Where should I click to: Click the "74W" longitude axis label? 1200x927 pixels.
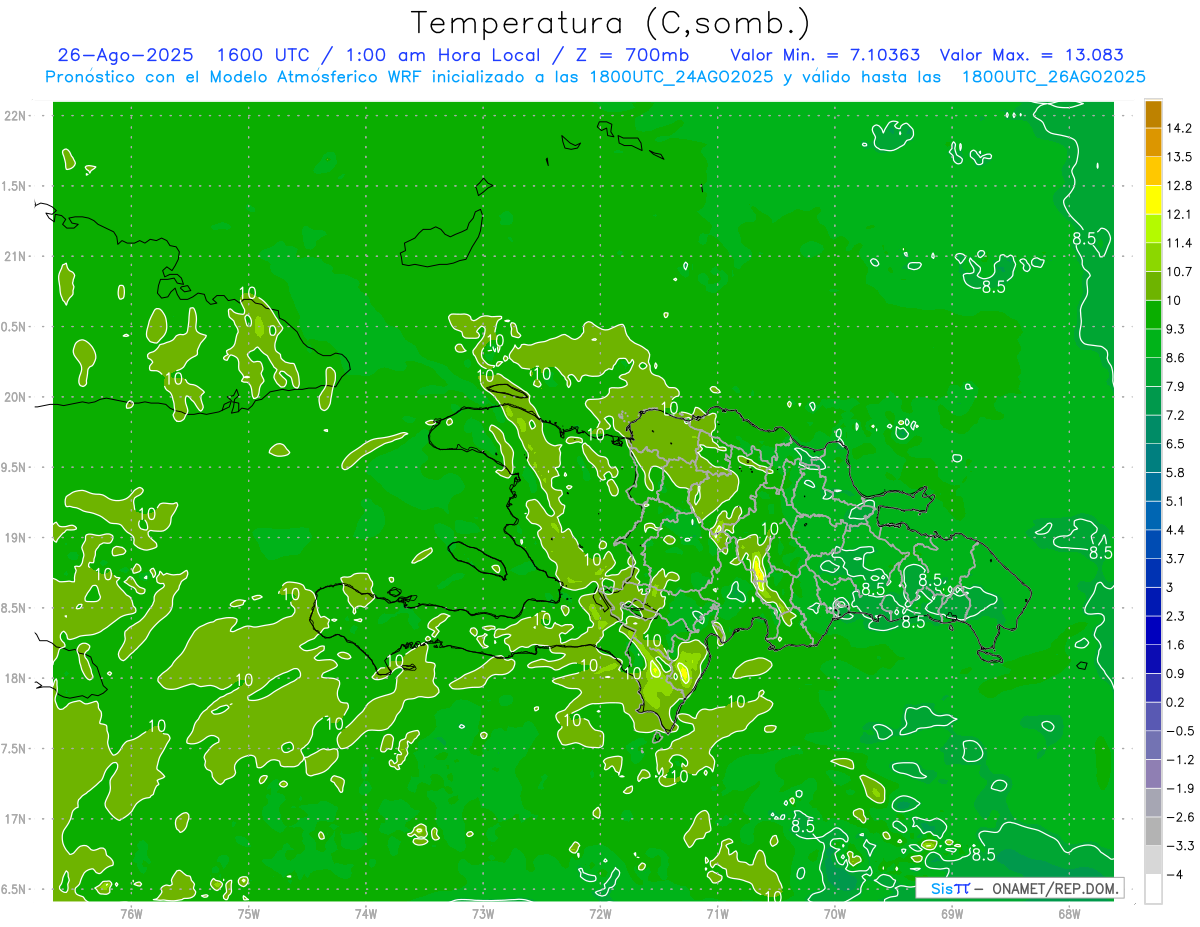click(x=366, y=913)
